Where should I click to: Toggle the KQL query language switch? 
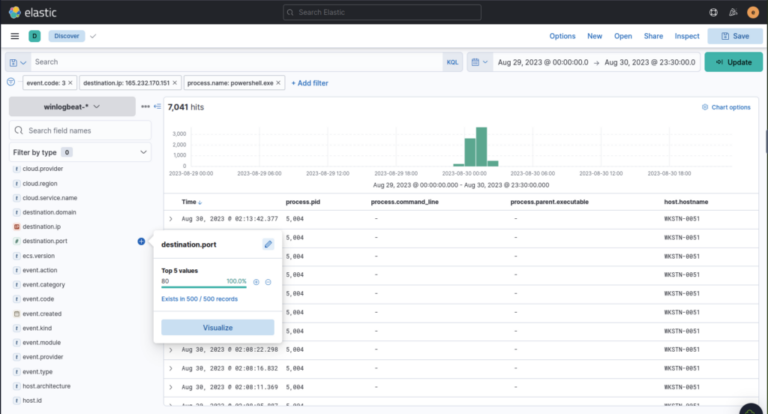(x=452, y=62)
